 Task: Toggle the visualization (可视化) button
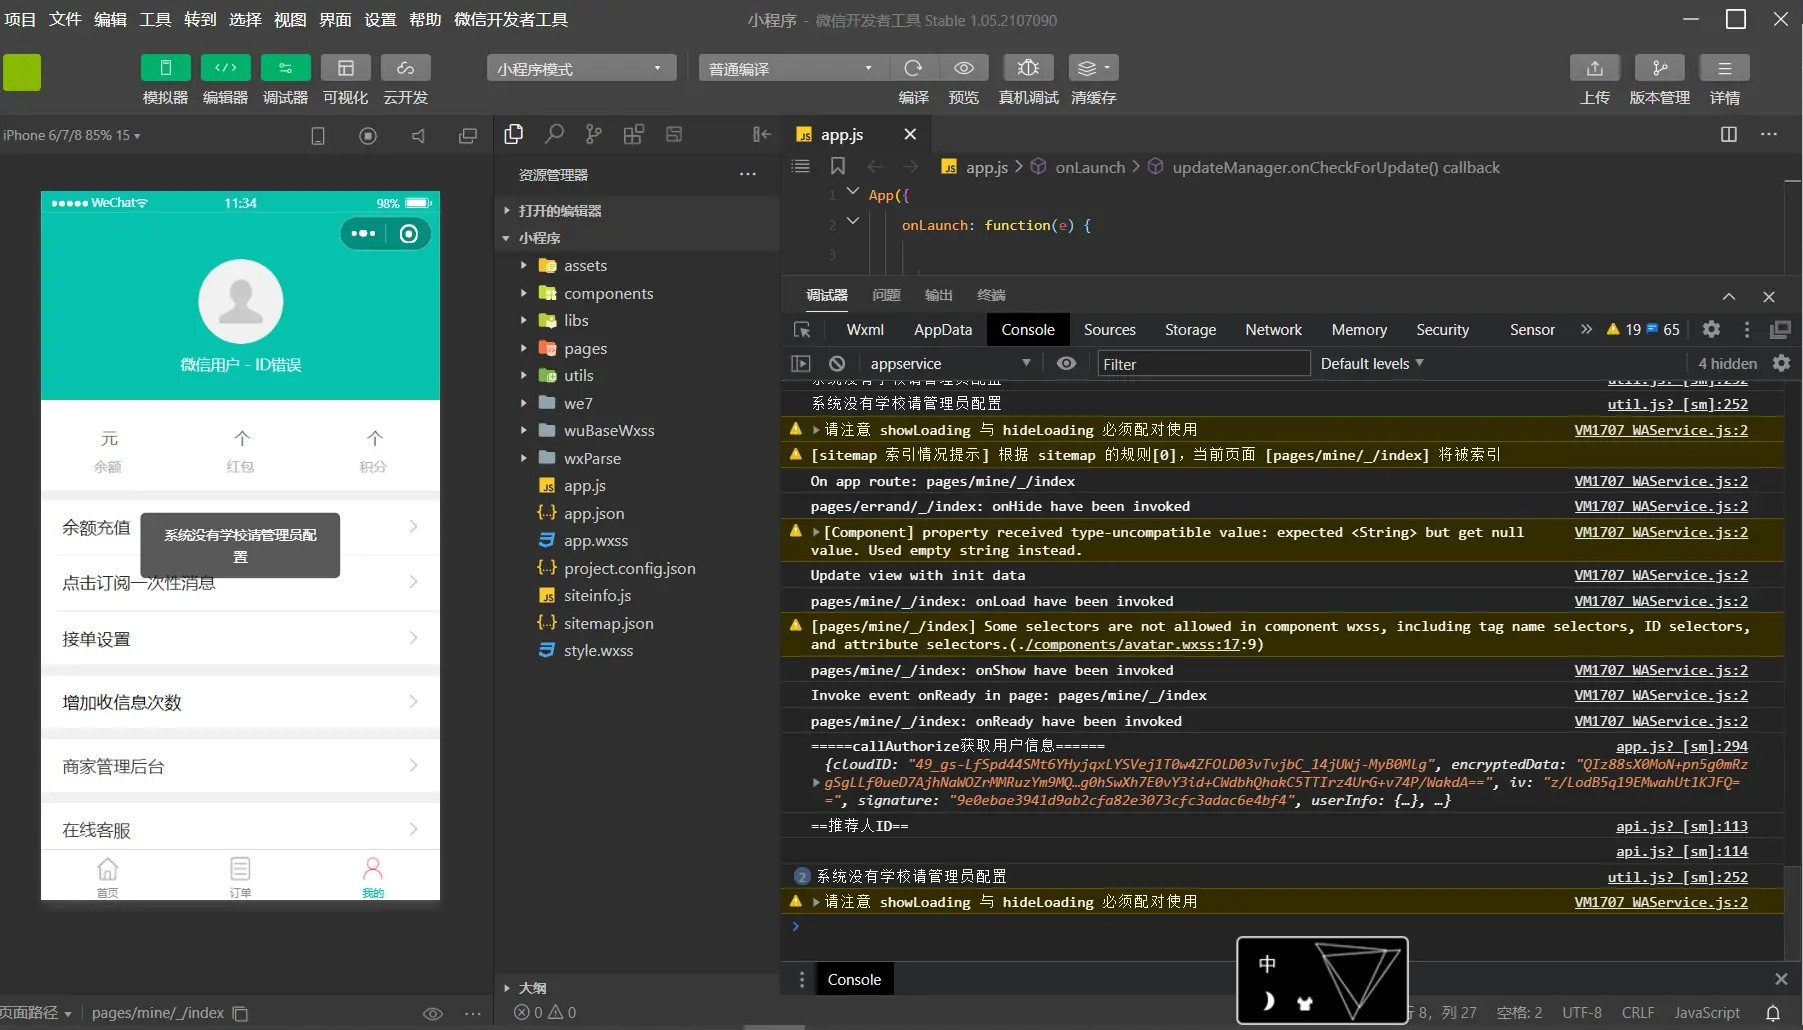coord(345,68)
